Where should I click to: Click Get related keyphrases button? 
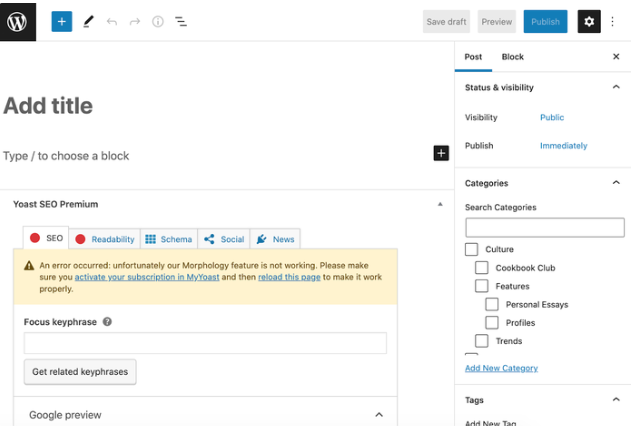click(80, 372)
